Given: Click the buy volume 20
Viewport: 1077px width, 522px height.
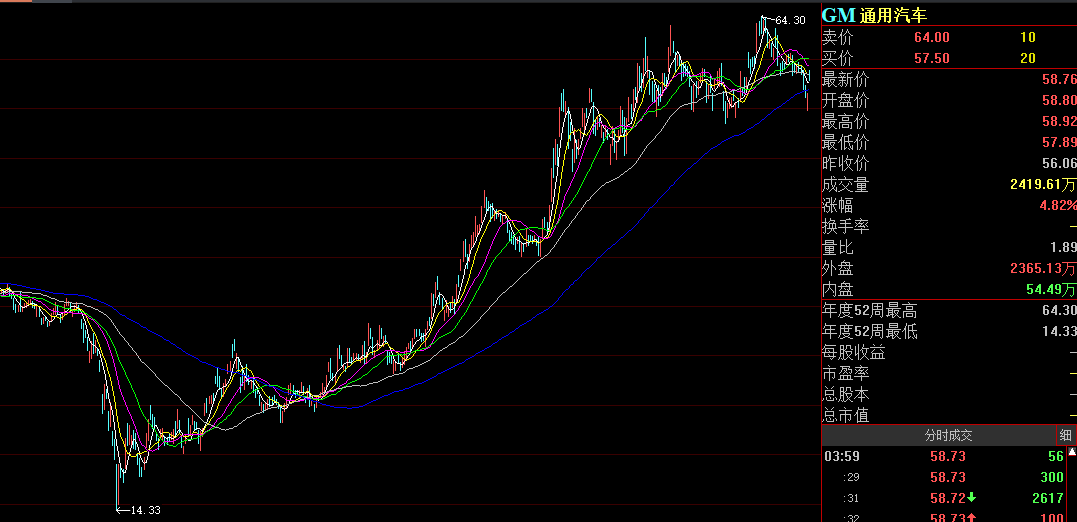Looking at the screenshot, I should point(1028,58).
